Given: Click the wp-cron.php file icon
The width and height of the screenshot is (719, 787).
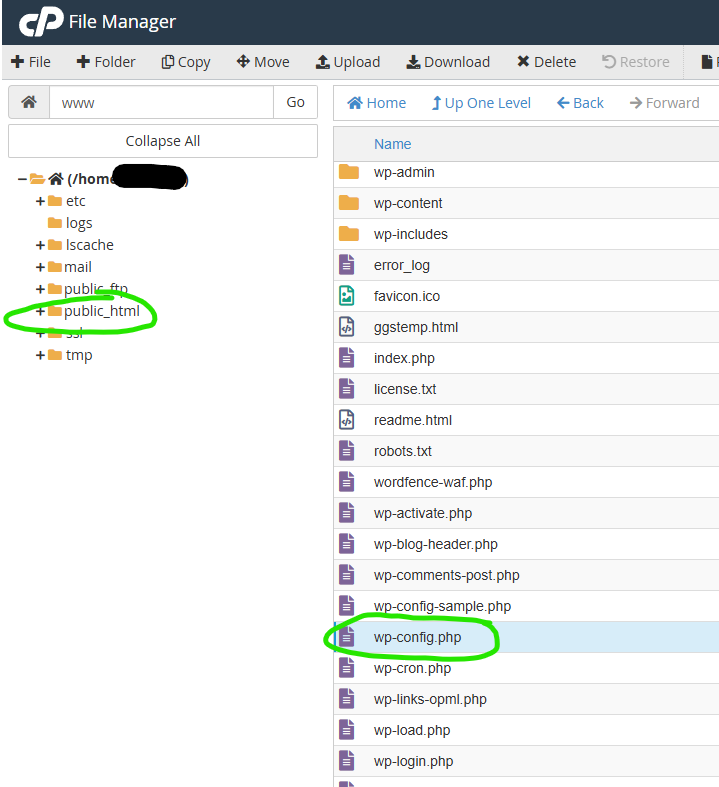Looking at the screenshot, I should tap(347, 669).
